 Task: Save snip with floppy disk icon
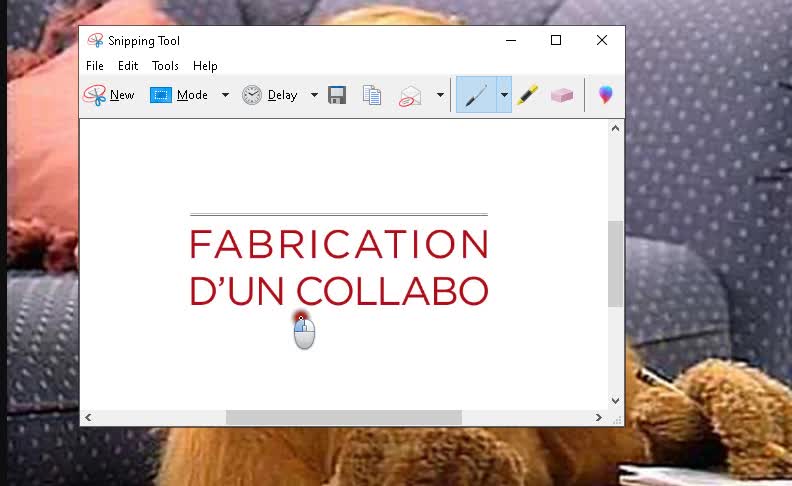(x=337, y=95)
